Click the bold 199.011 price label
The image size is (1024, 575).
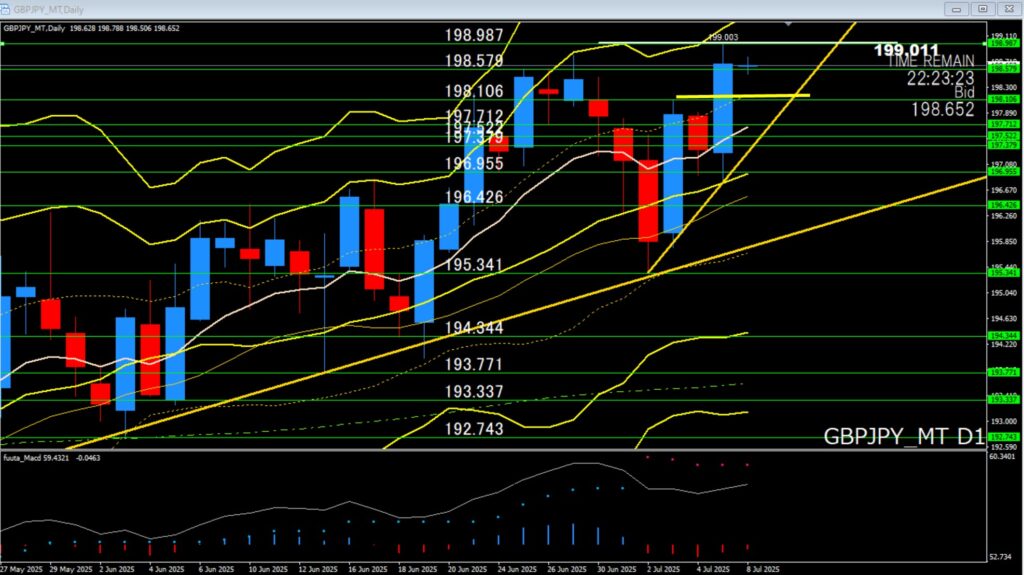pyautogui.click(x=906, y=50)
